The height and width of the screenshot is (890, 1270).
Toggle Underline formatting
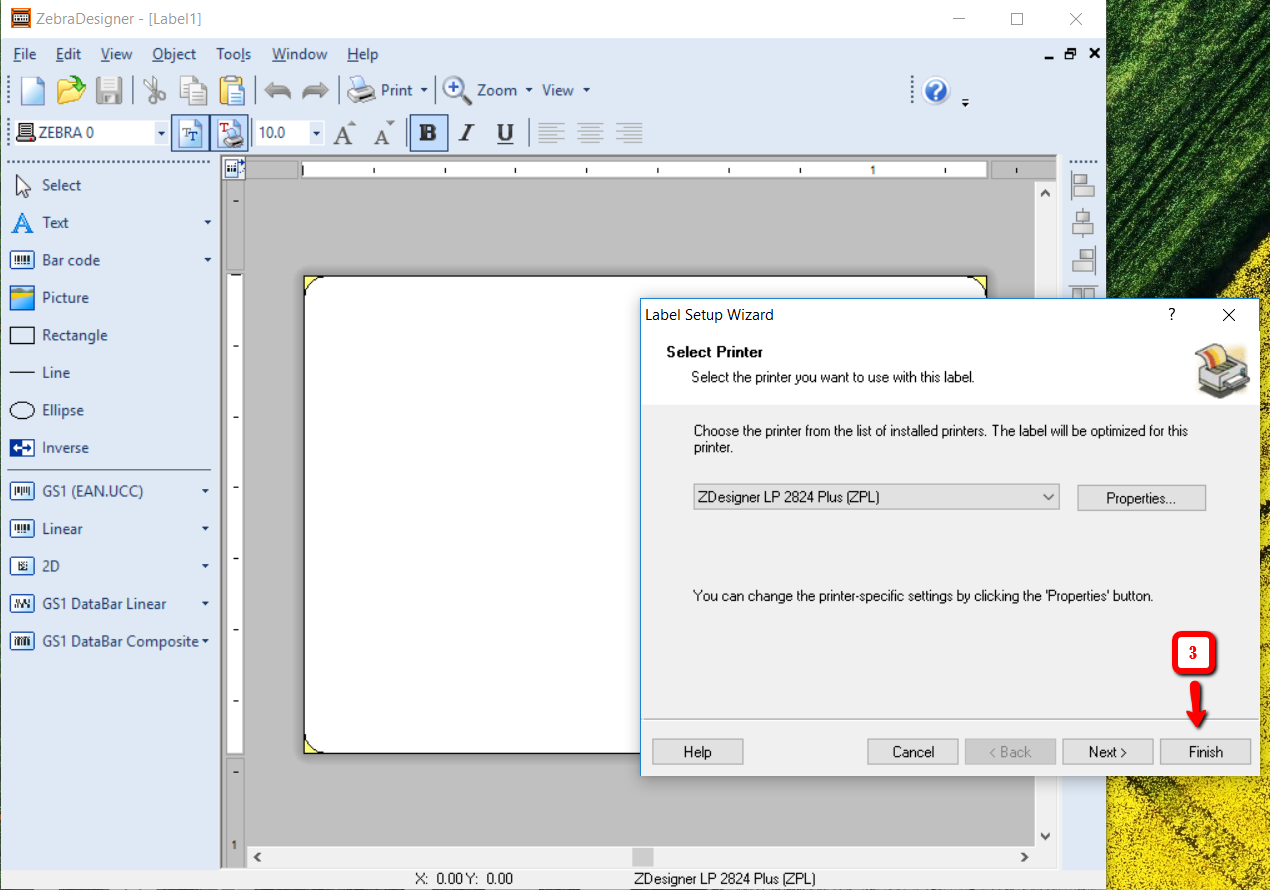point(505,132)
